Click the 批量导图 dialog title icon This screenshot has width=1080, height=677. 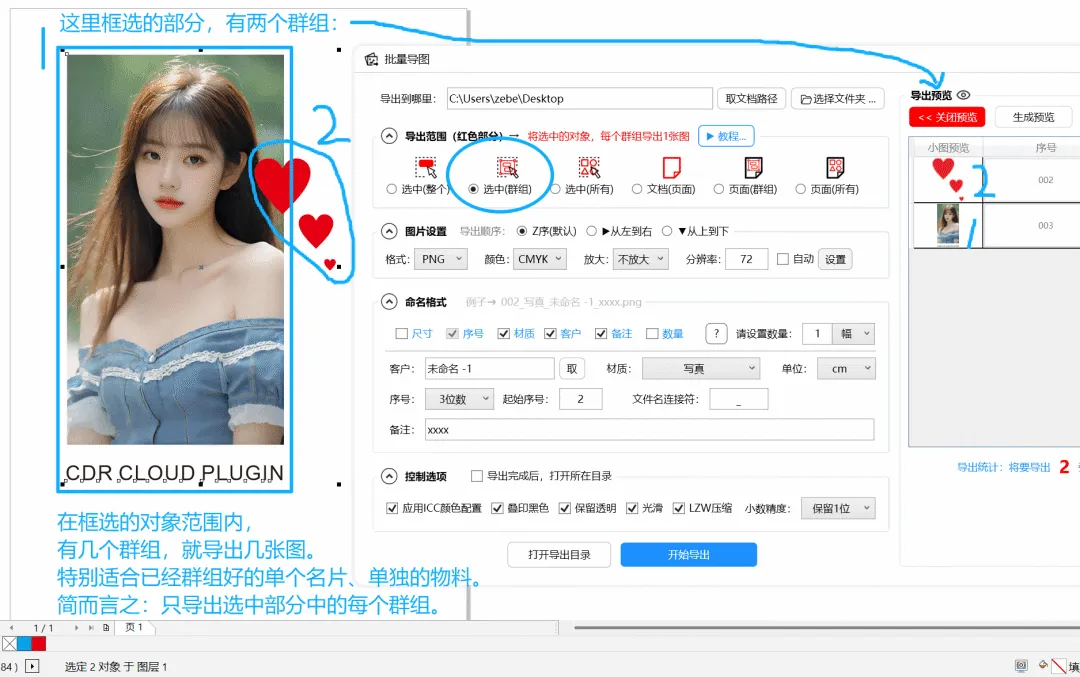click(x=371, y=59)
